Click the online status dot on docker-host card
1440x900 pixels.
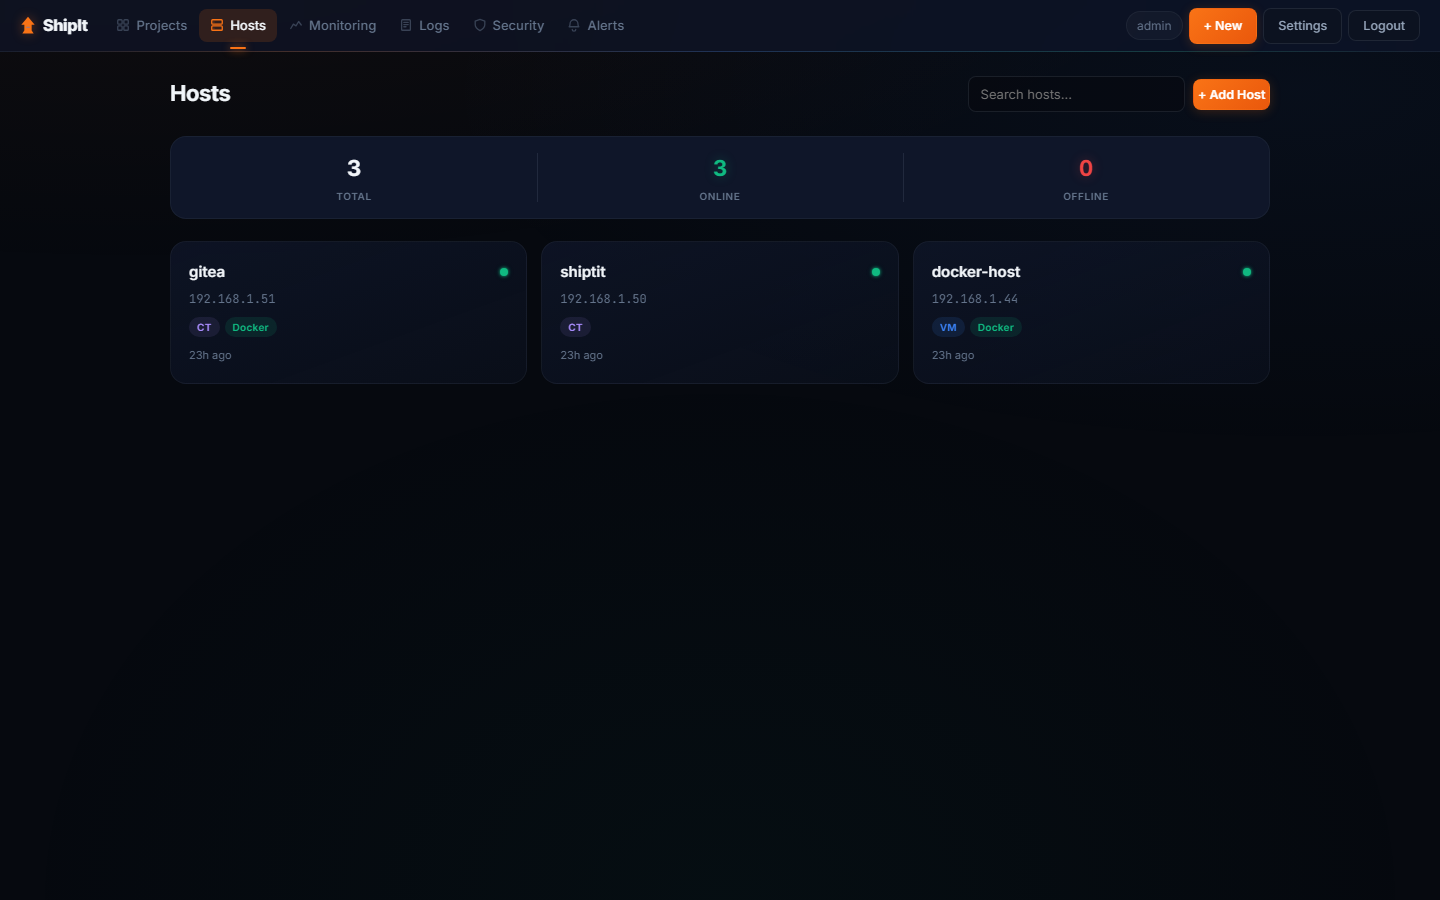point(1246,272)
